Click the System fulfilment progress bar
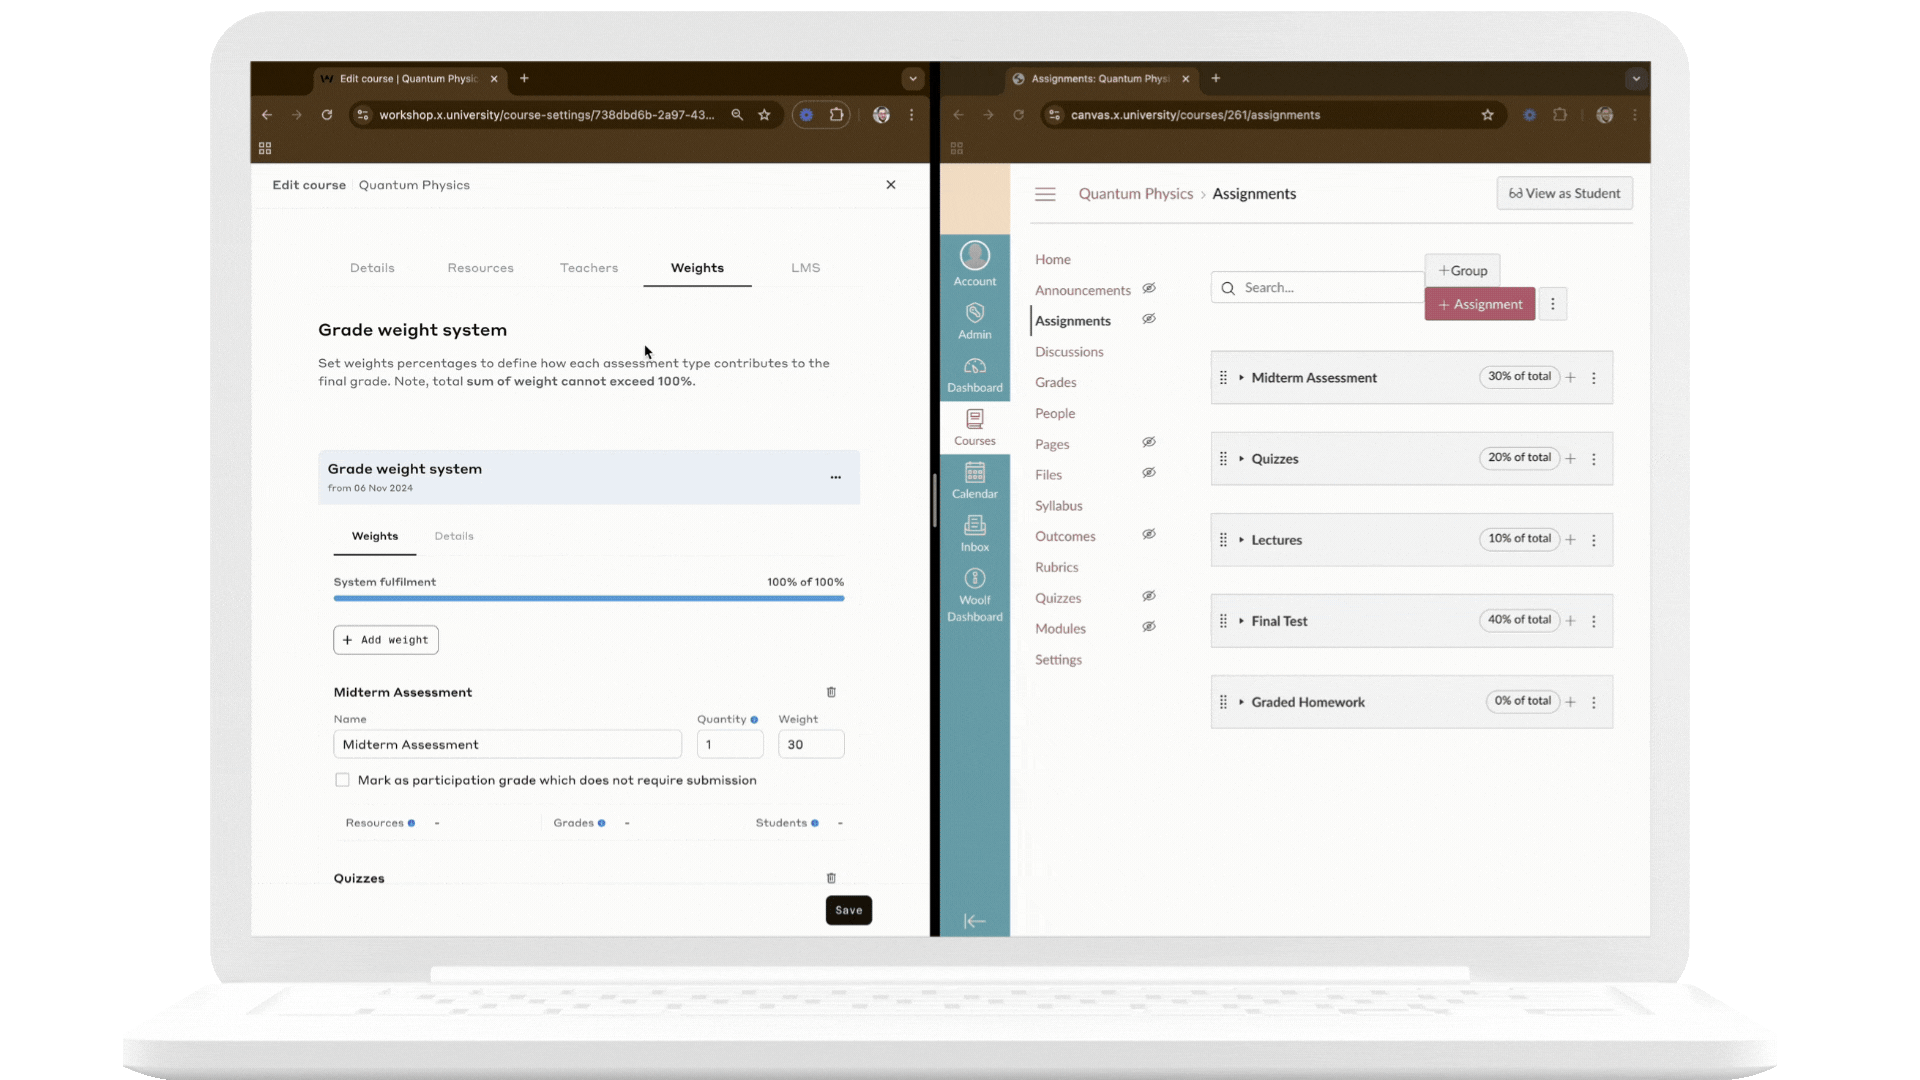 pos(588,598)
